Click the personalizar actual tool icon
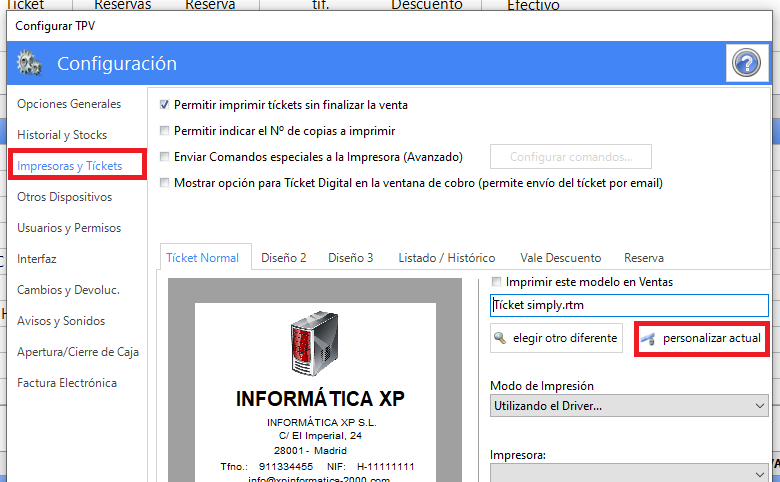Viewport: 780px width, 482px height. pos(649,338)
